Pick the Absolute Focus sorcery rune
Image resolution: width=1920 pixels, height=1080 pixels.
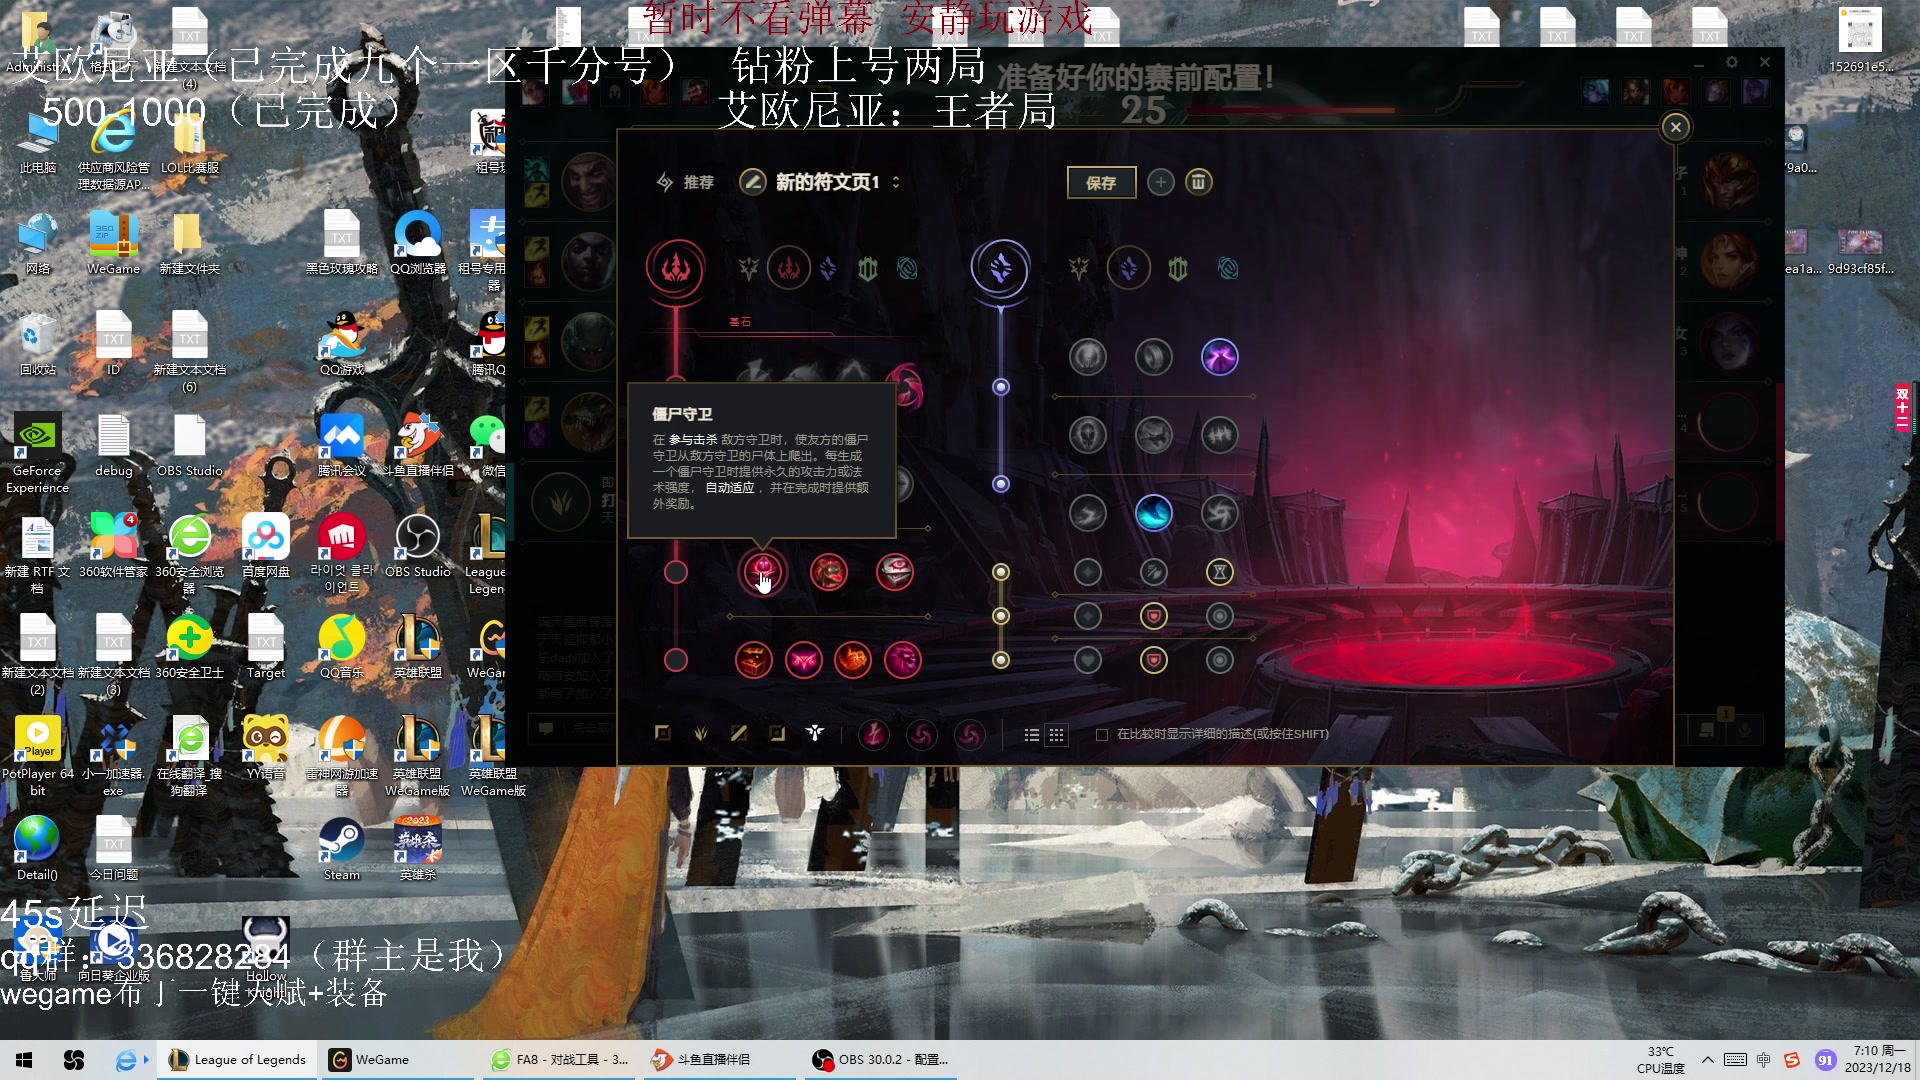point(1220,435)
